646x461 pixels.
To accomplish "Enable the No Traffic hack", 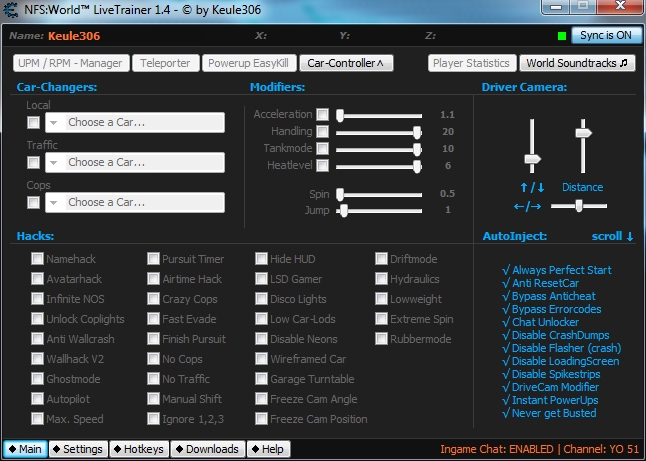I will pos(153,379).
